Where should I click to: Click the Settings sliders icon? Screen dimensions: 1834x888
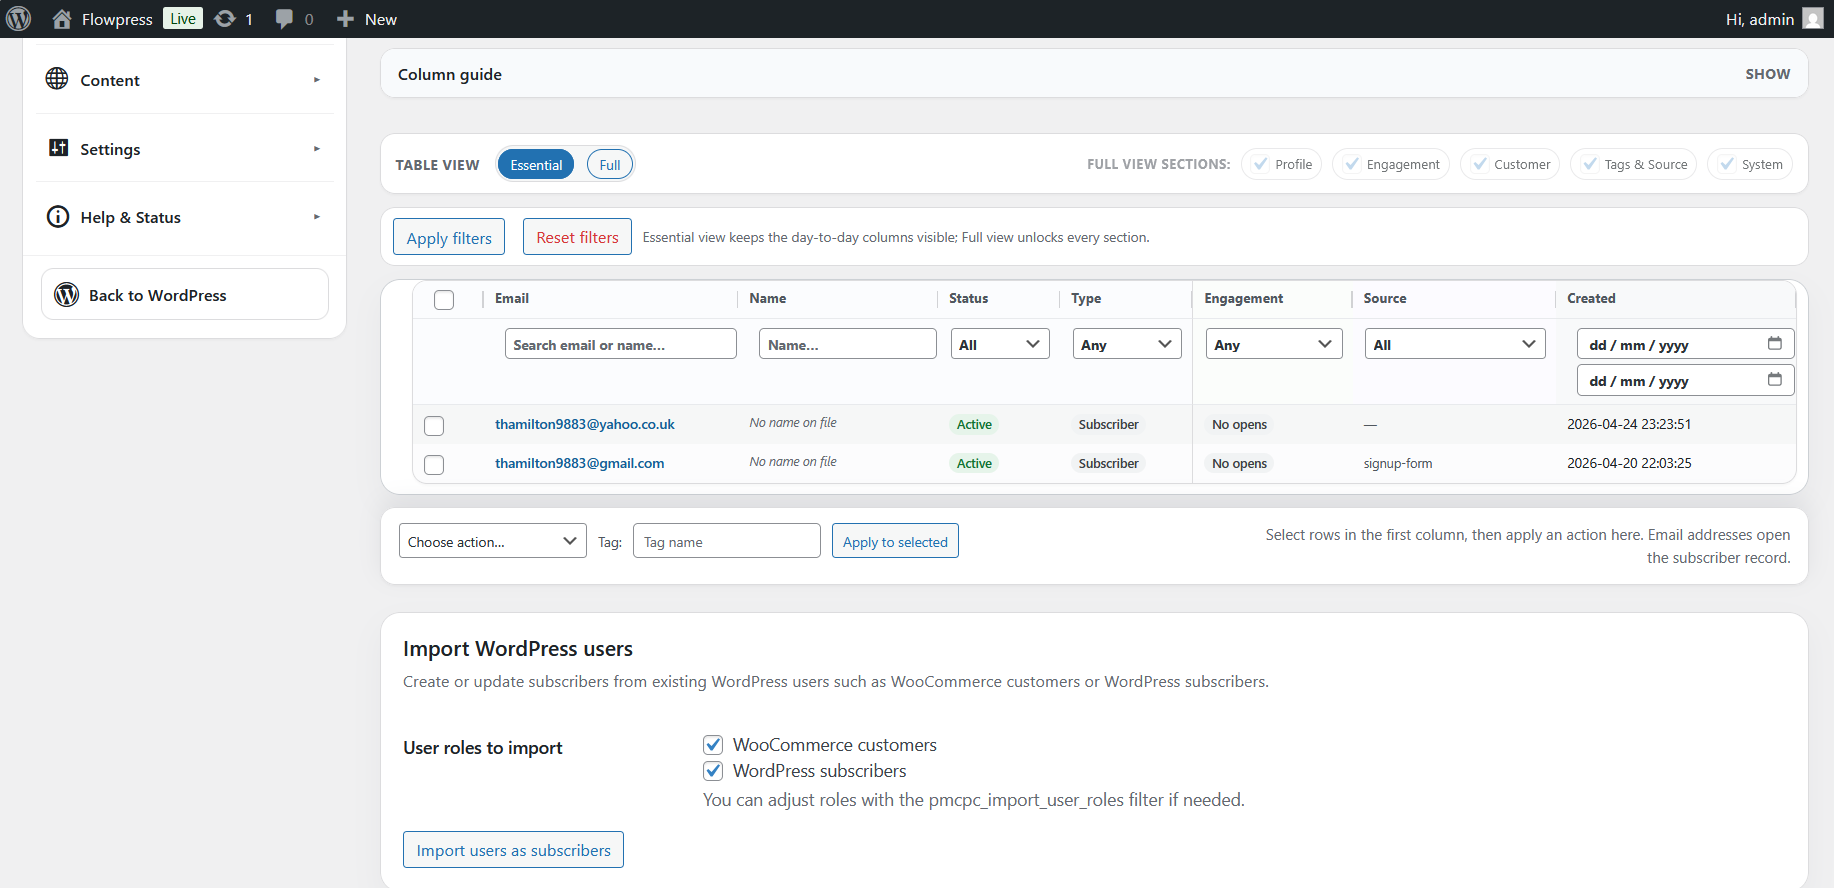coord(58,148)
